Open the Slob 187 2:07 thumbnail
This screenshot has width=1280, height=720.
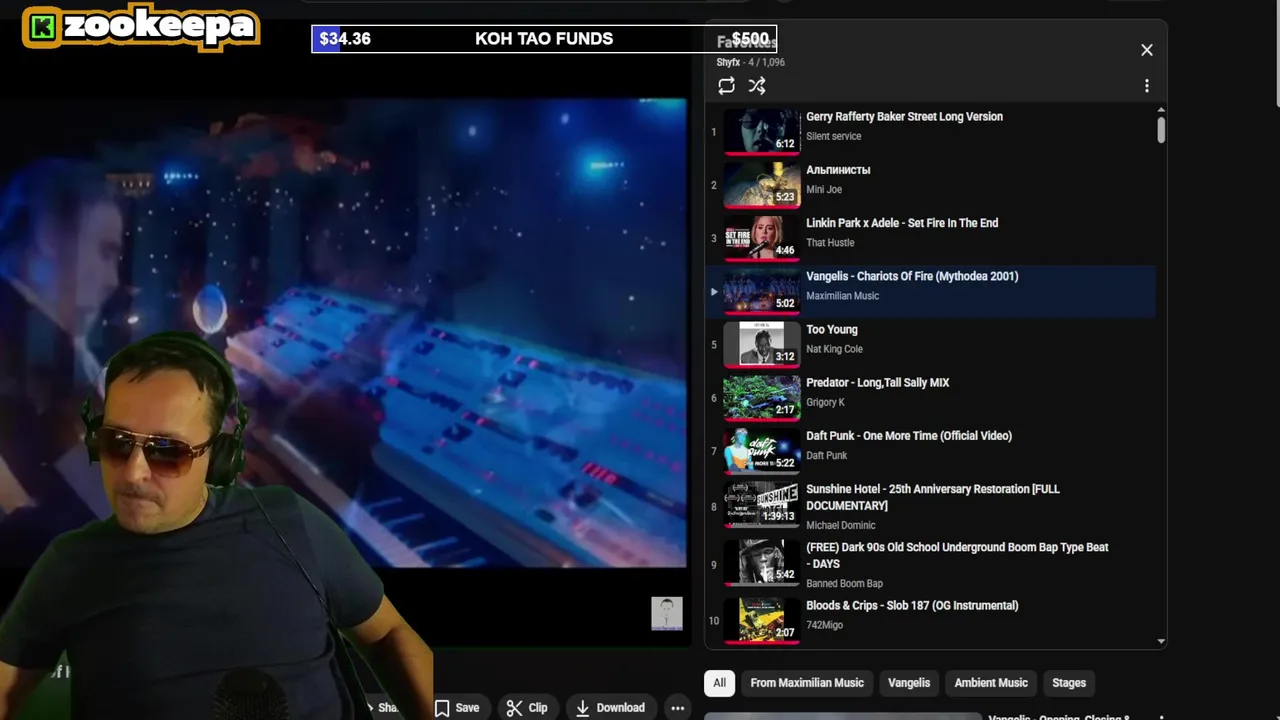point(762,620)
